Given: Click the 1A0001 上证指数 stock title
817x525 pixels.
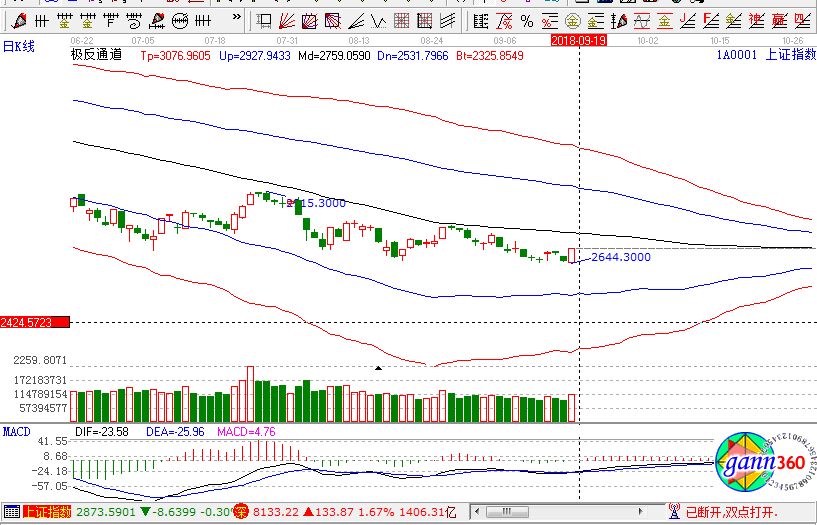Looking at the screenshot, I should click(772, 56).
